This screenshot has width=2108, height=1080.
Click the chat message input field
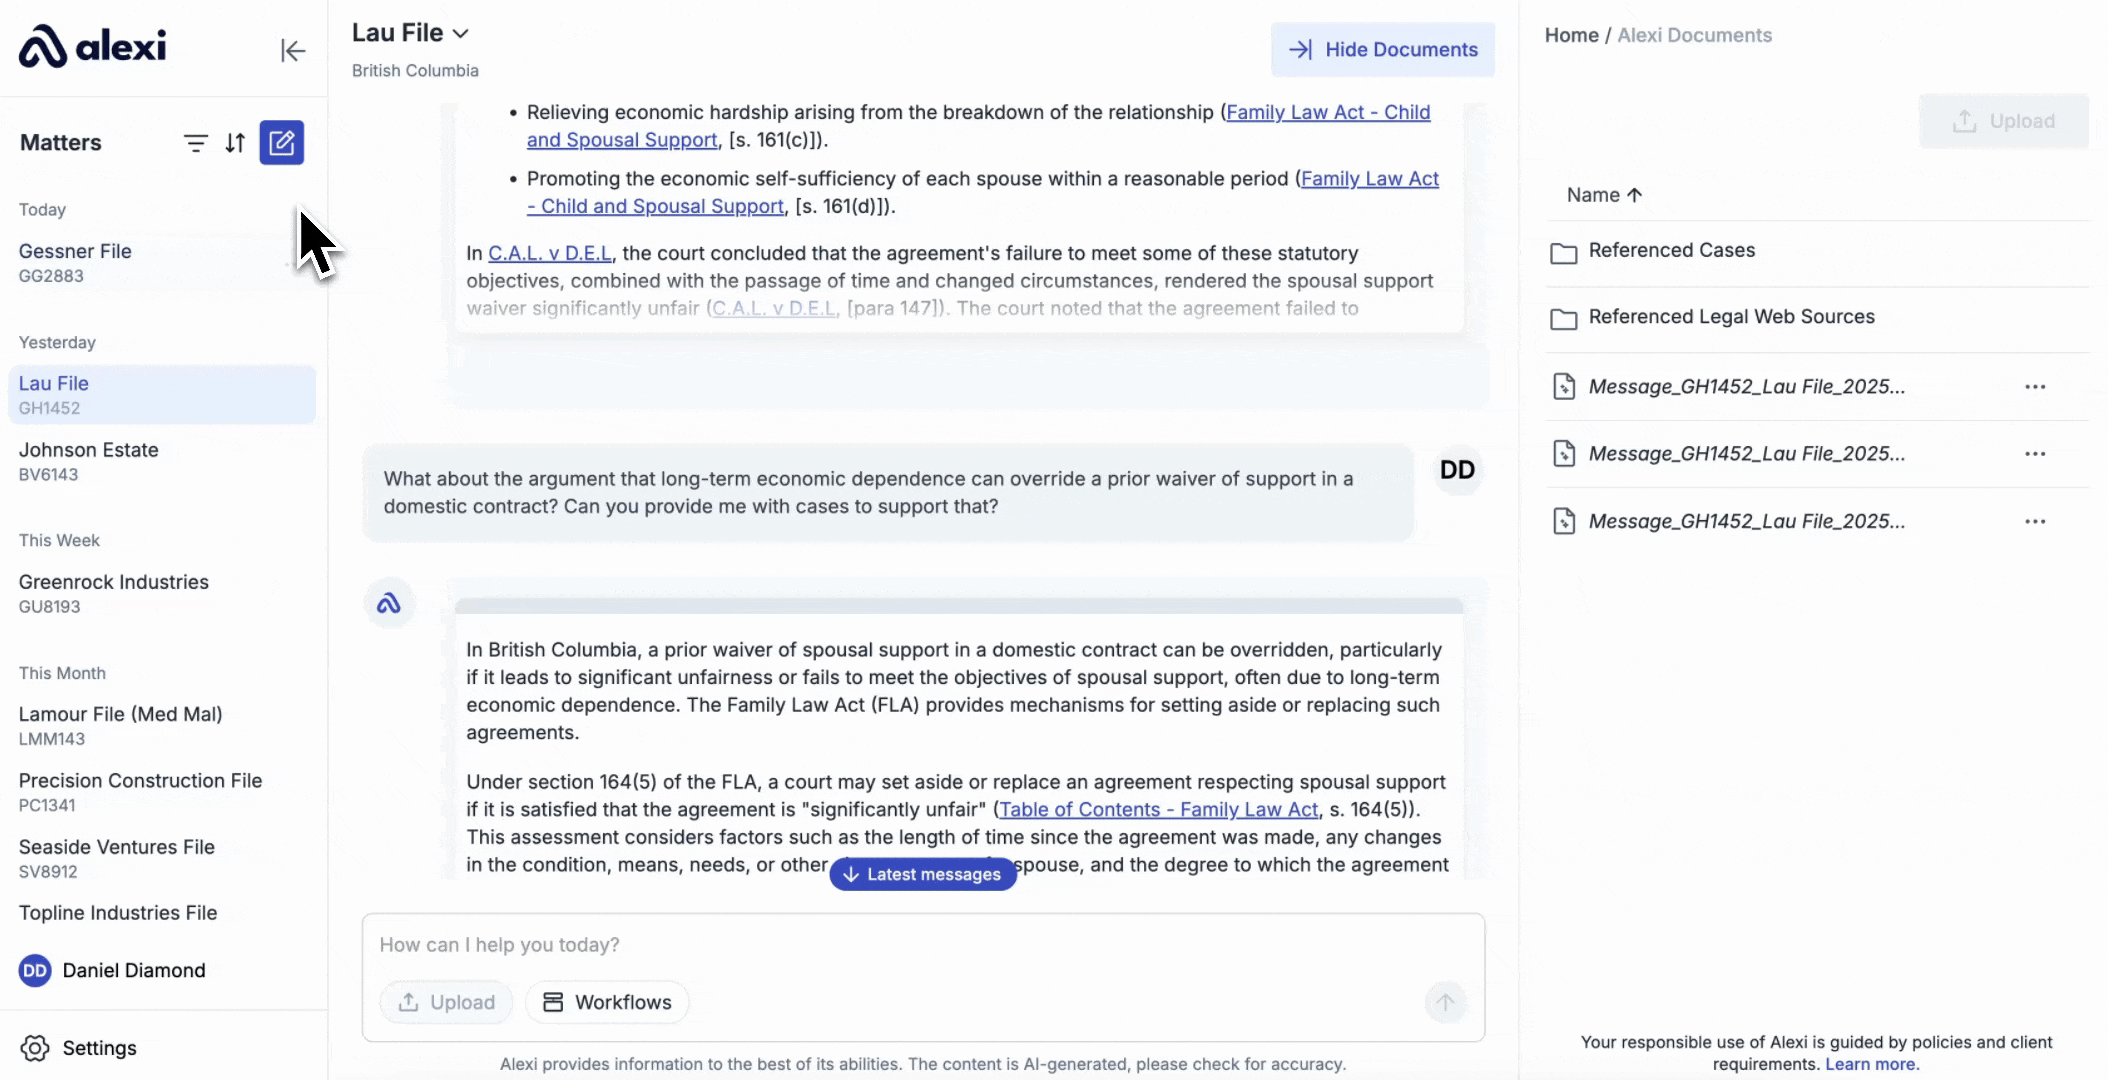900,945
